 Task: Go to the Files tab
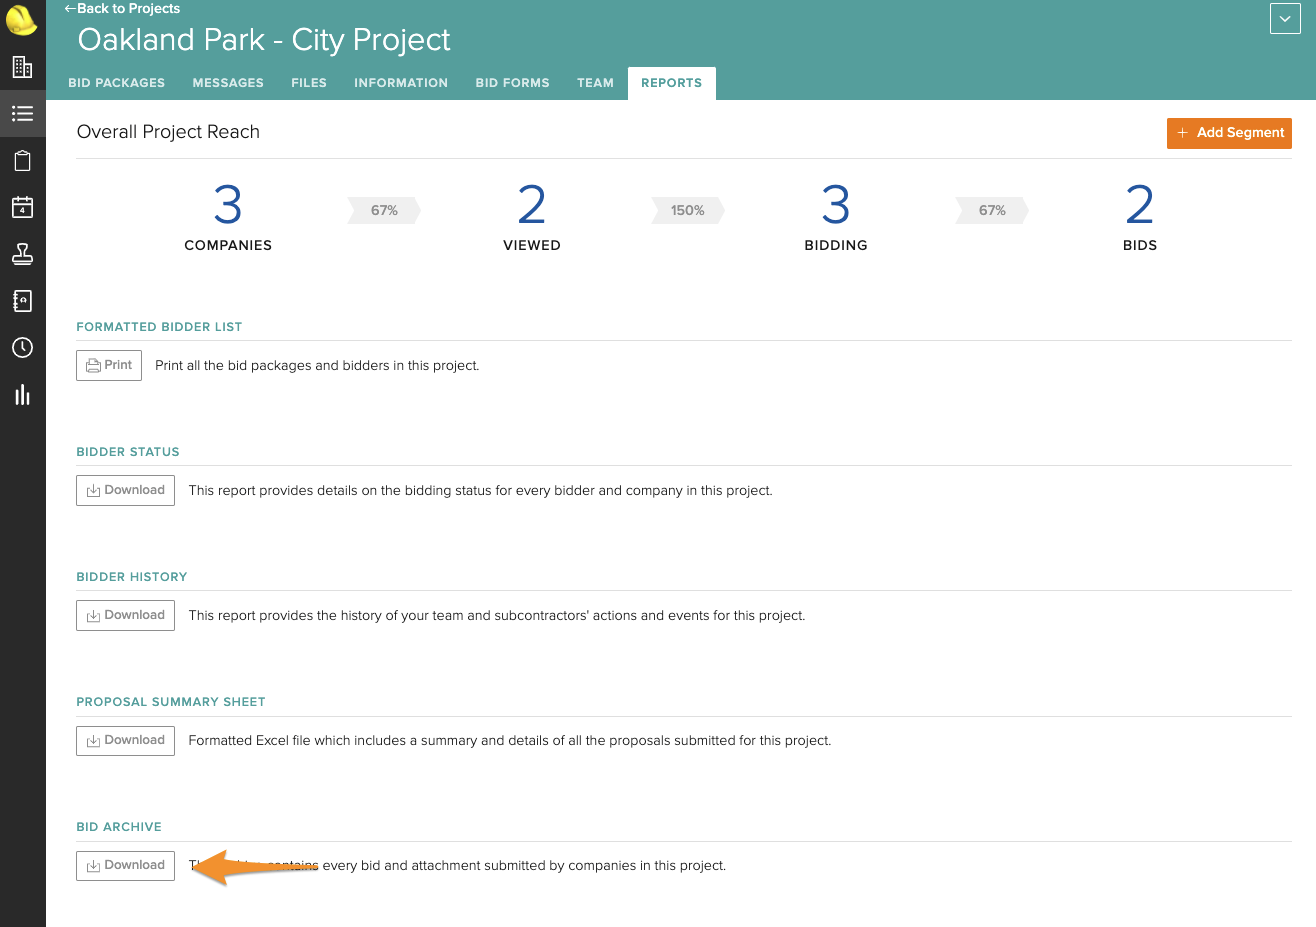click(x=309, y=83)
